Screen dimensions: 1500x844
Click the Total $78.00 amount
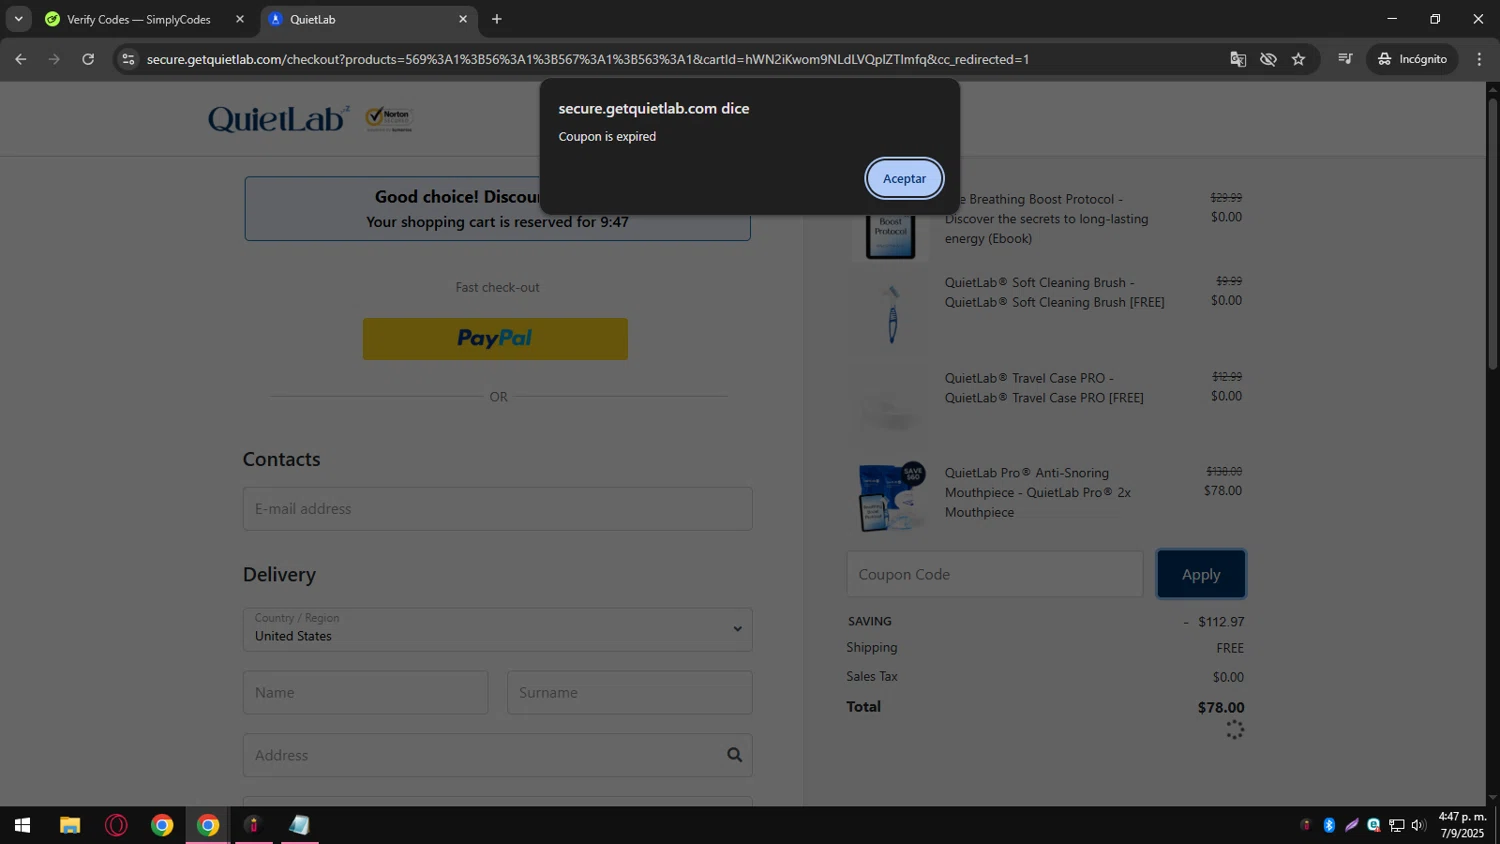(1221, 708)
